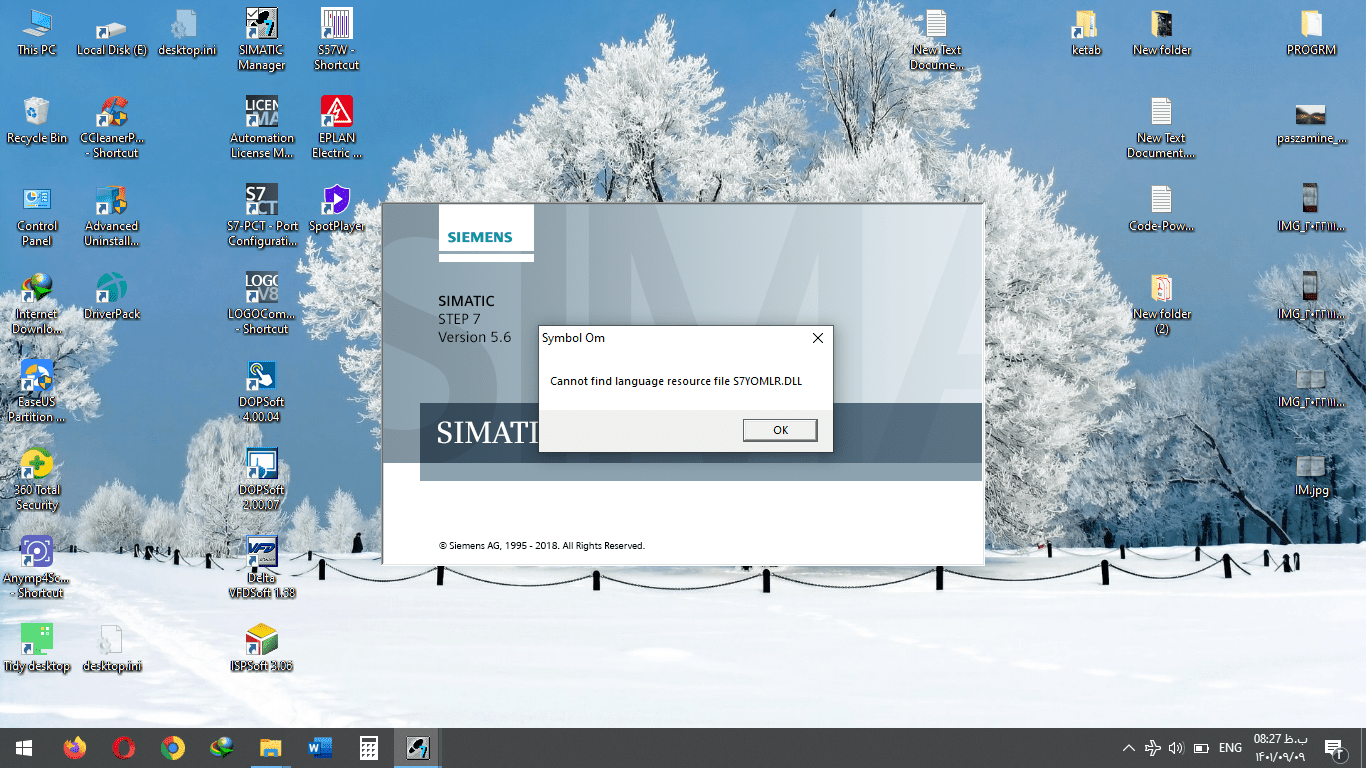Viewport: 1366px width, 768px height.
Task: Select the Anymp4 shortcut icon
Action: pos(37,567)
